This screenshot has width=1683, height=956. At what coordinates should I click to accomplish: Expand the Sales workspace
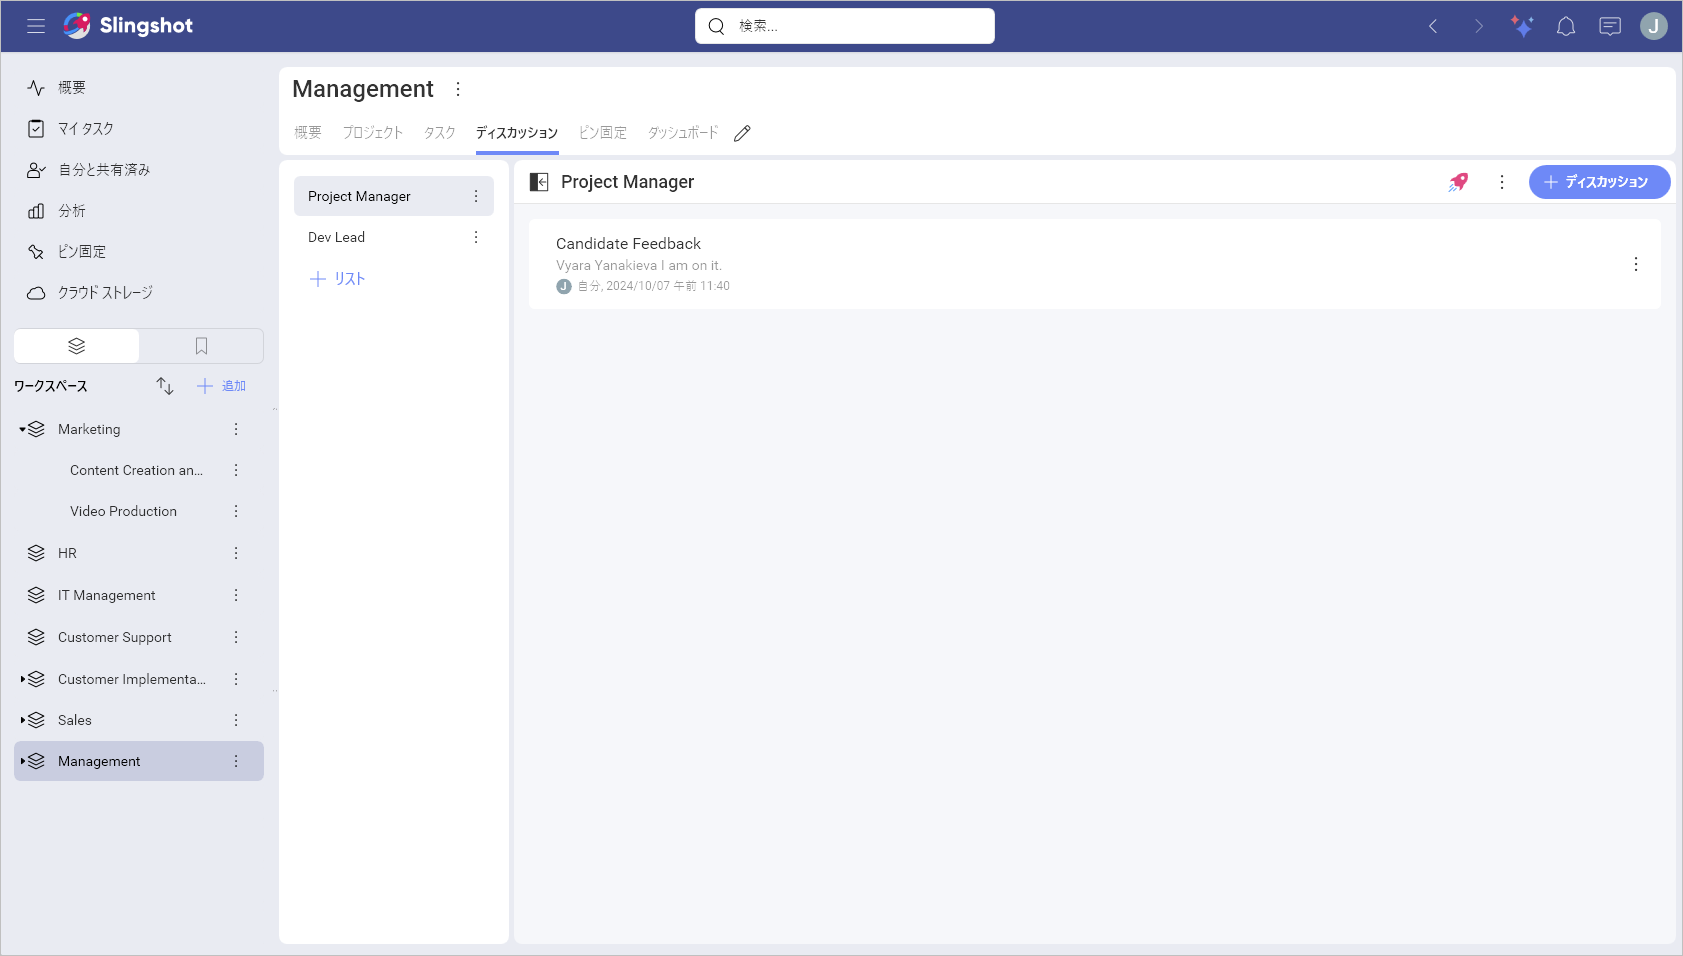[22, 720]
